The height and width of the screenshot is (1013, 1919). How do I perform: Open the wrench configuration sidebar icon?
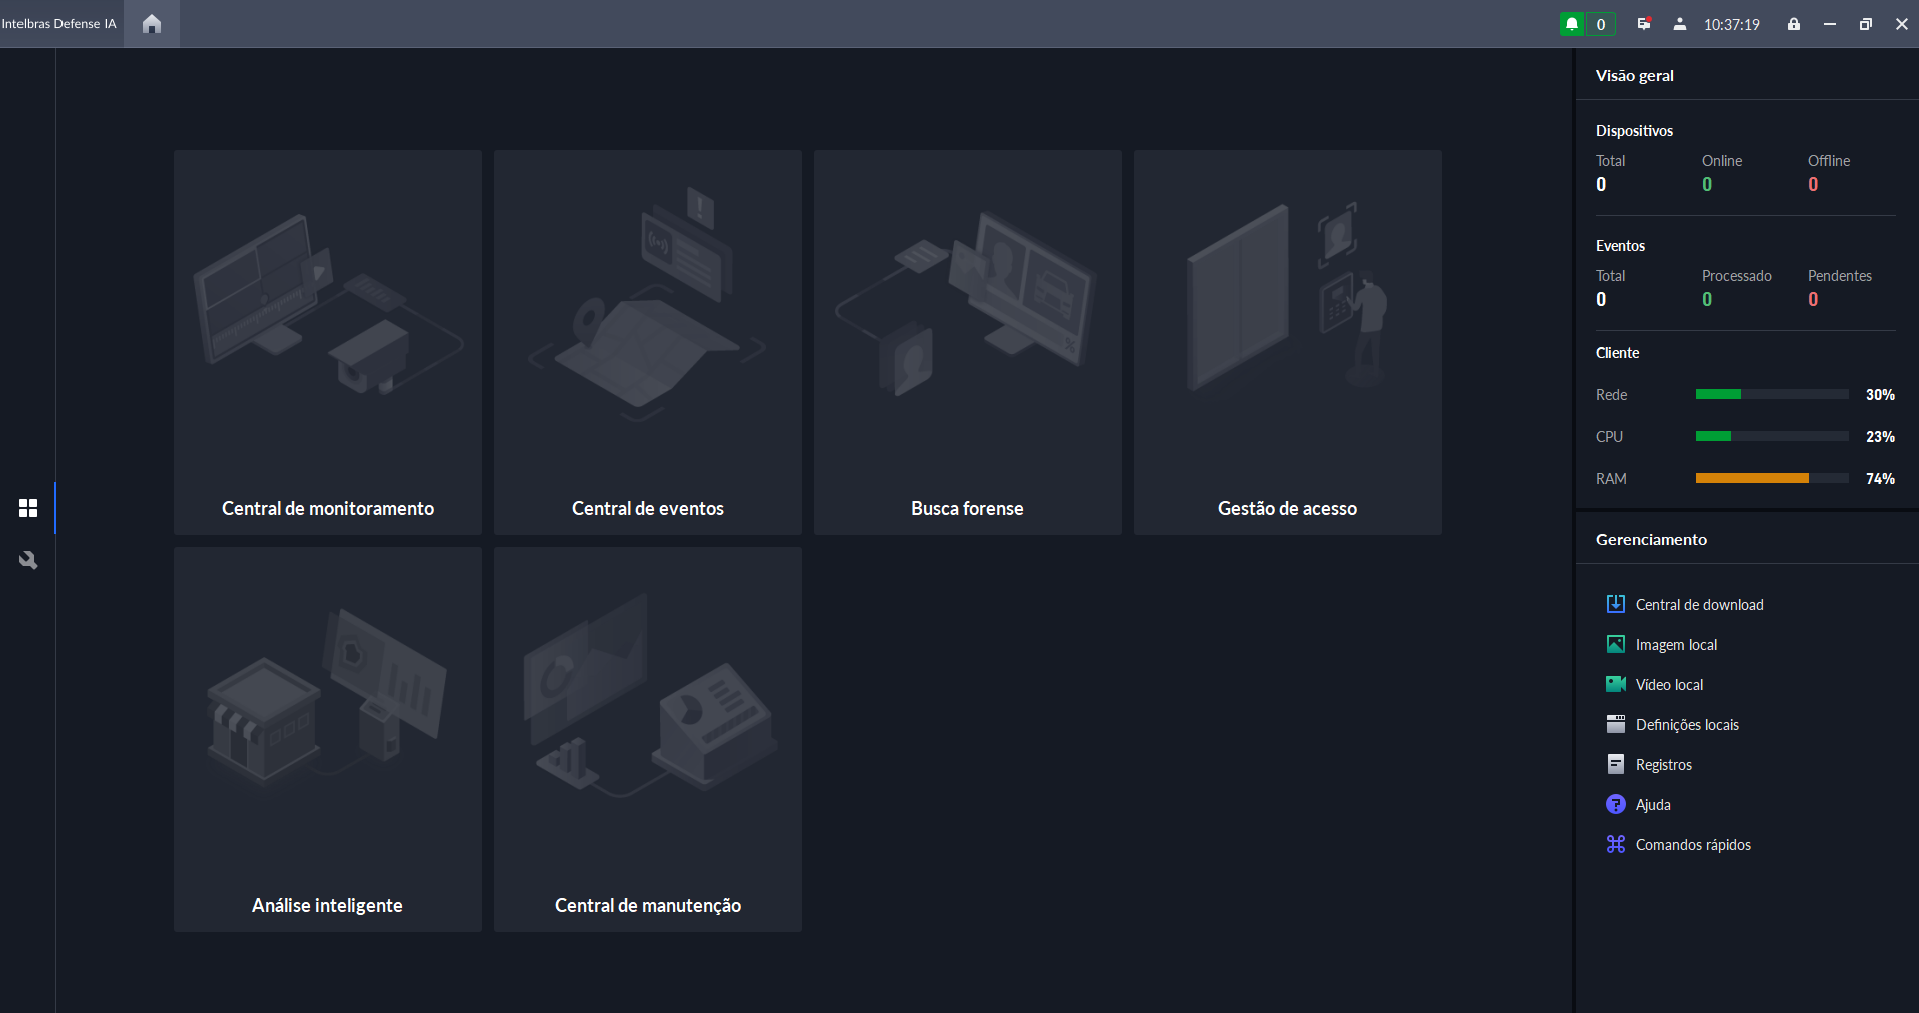(x=28, y=560)
